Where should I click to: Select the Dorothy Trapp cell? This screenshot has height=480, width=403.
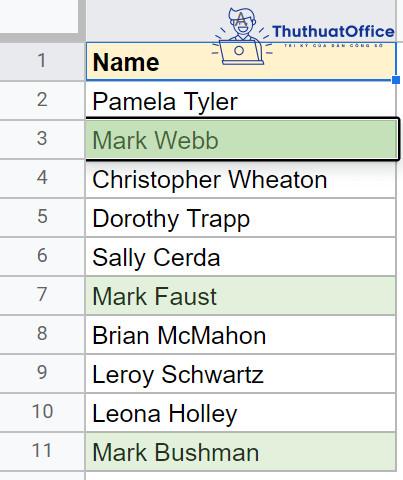point(241,218)
